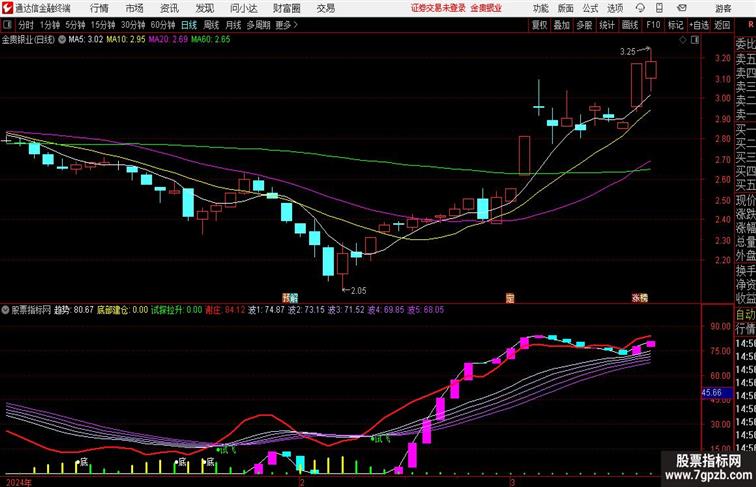Click the 游客 user label

(723, 8)
